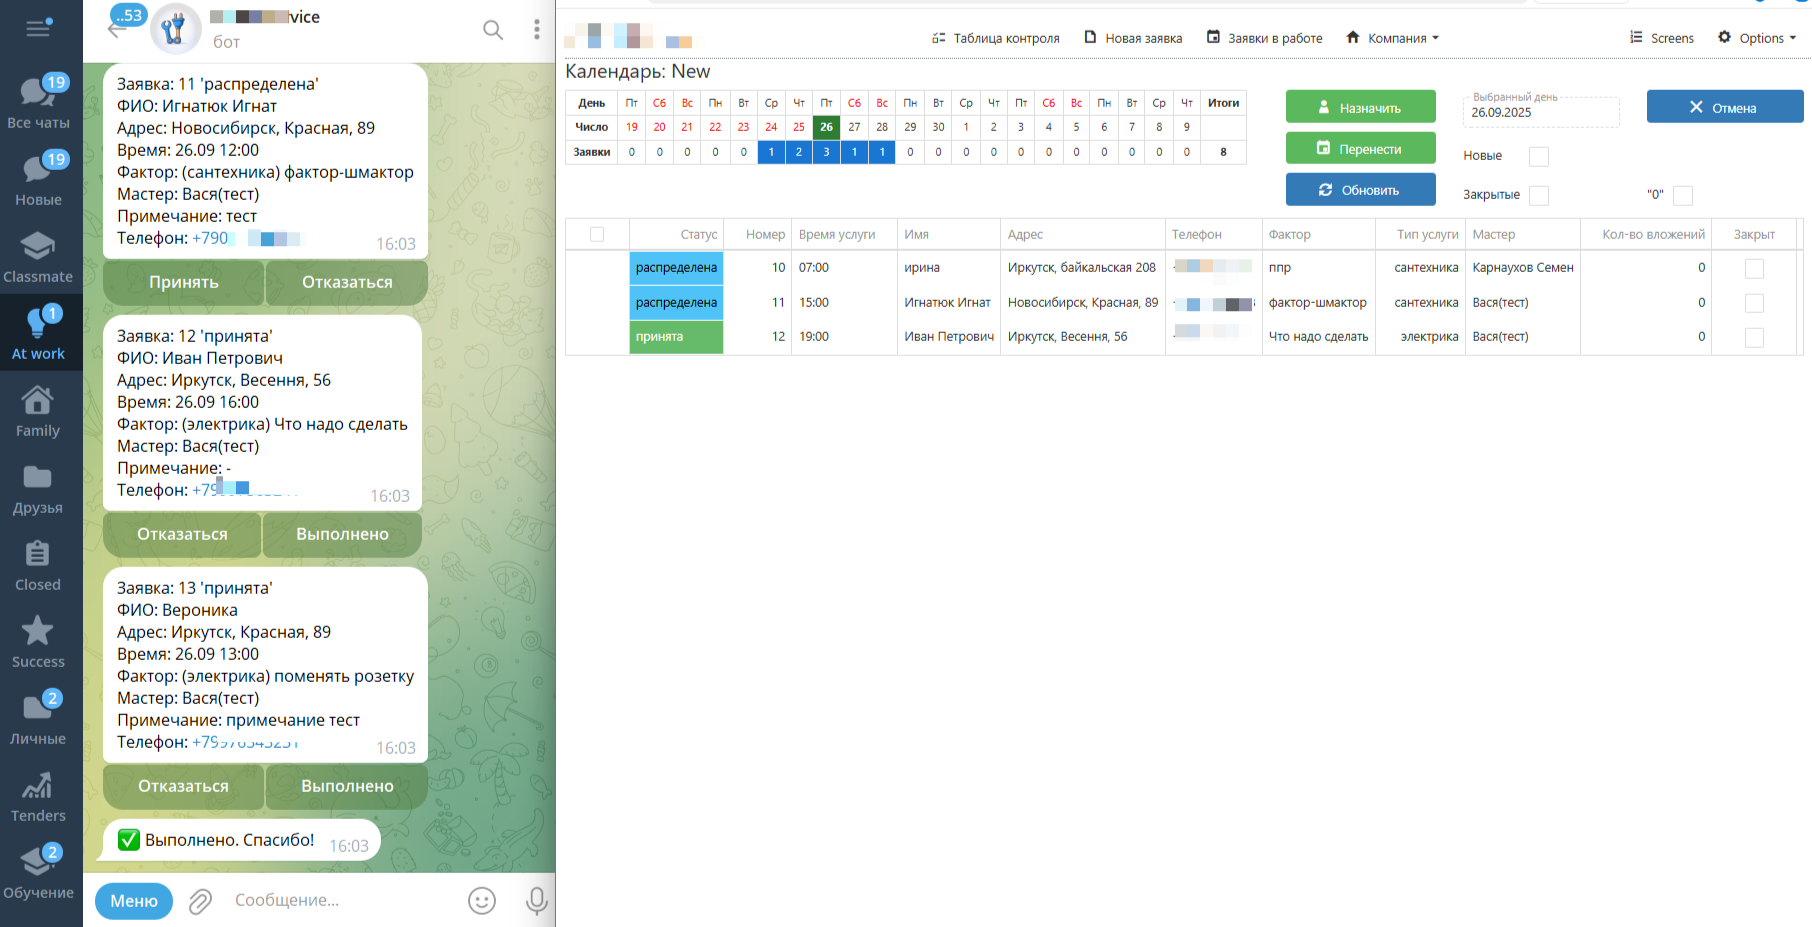
Task: Open the 'Все чаты' folder
Action: point(38,102)
